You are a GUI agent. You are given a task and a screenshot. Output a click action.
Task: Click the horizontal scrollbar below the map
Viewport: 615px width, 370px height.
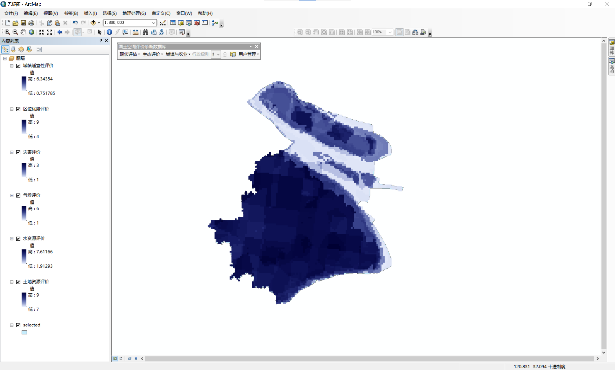[369, 358]
